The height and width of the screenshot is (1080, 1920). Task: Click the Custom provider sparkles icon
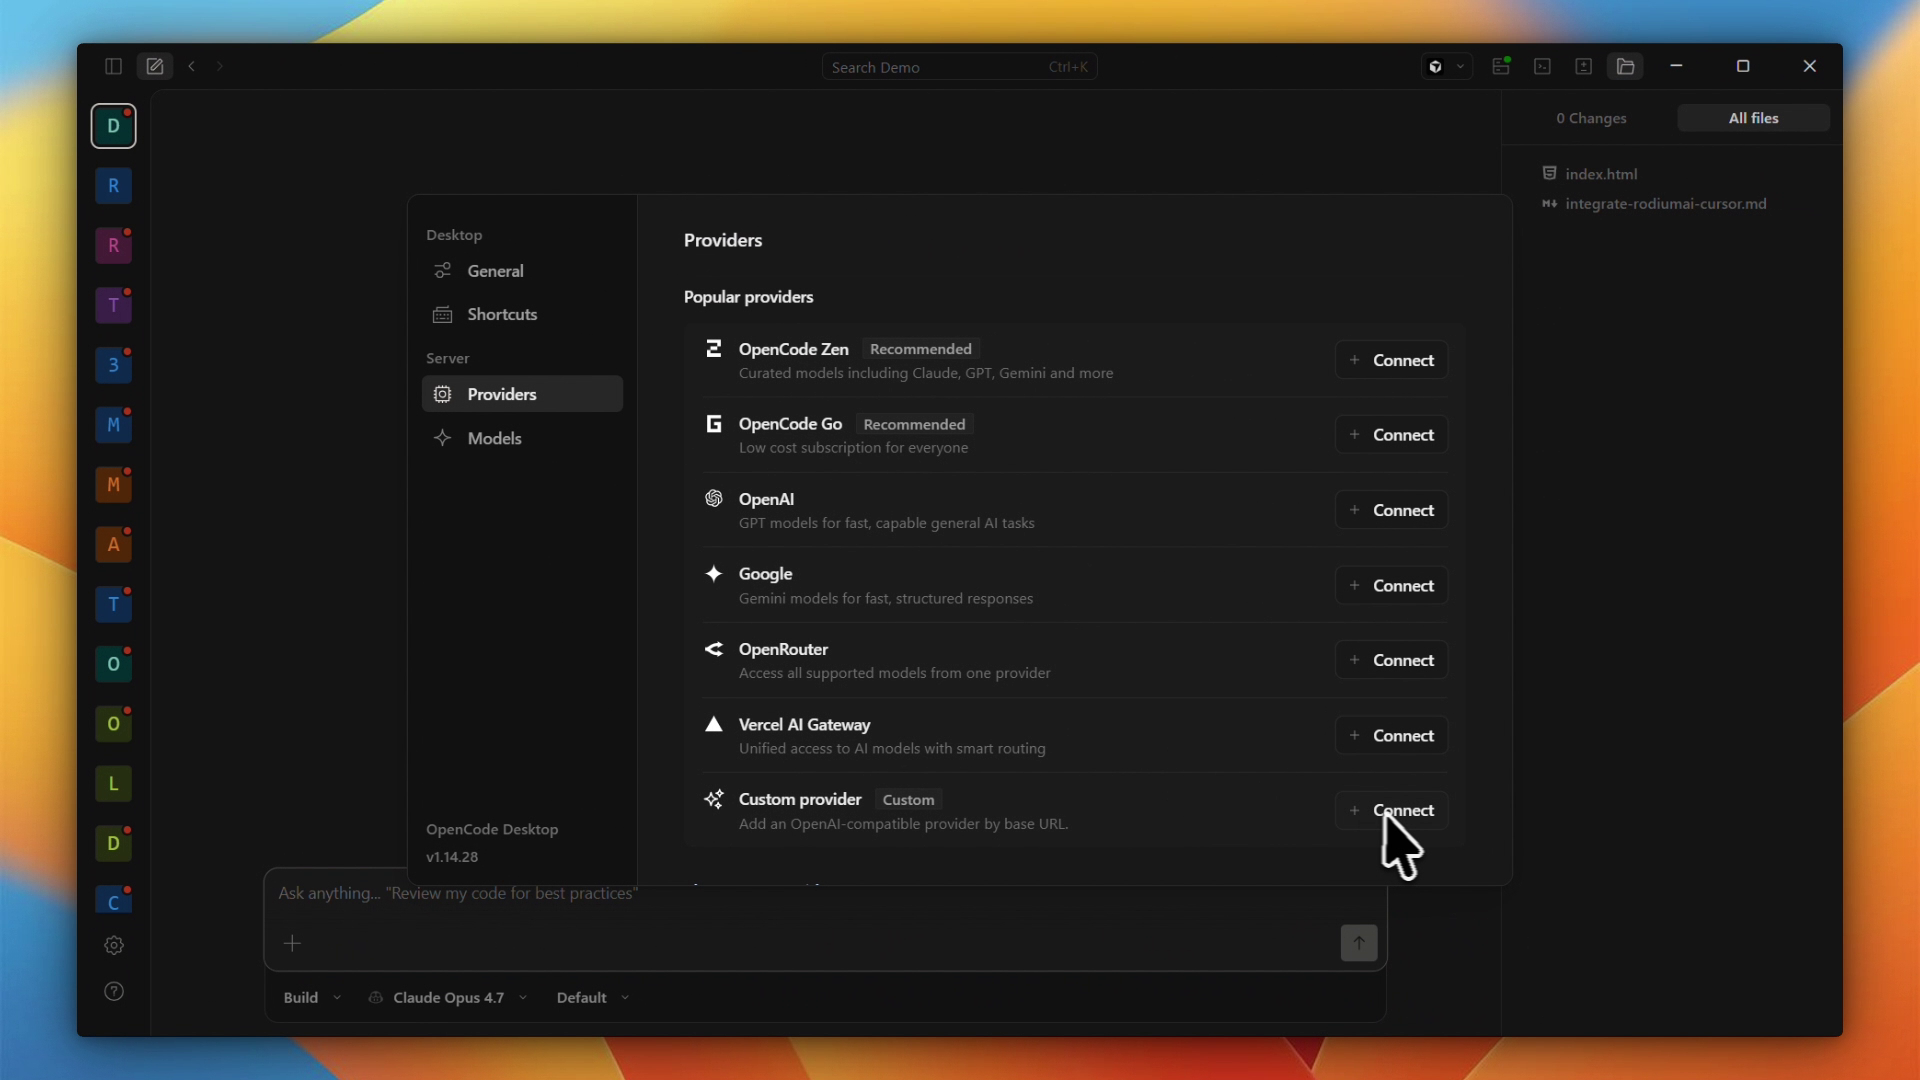click(x=714, y=799)
